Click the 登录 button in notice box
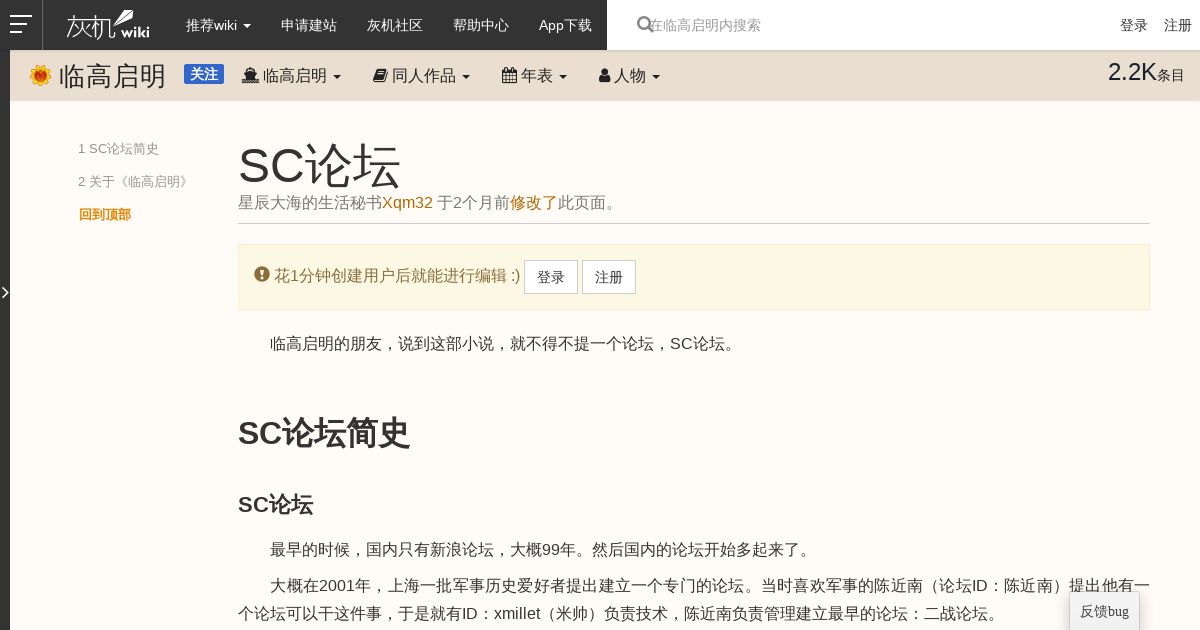 tap(551, 277)
